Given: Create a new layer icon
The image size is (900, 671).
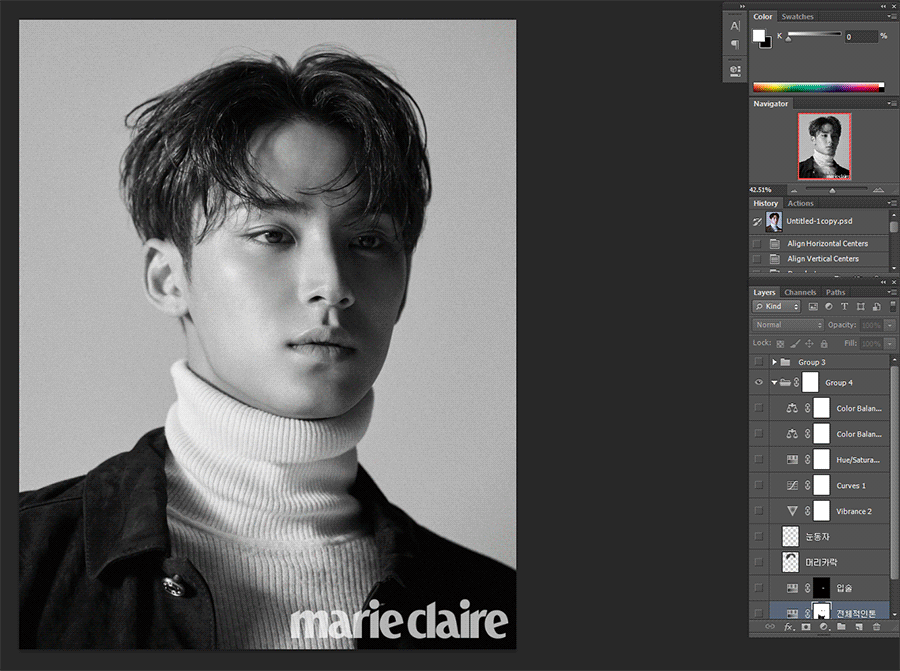Looking at the screenshot, I should click(859, 627).
